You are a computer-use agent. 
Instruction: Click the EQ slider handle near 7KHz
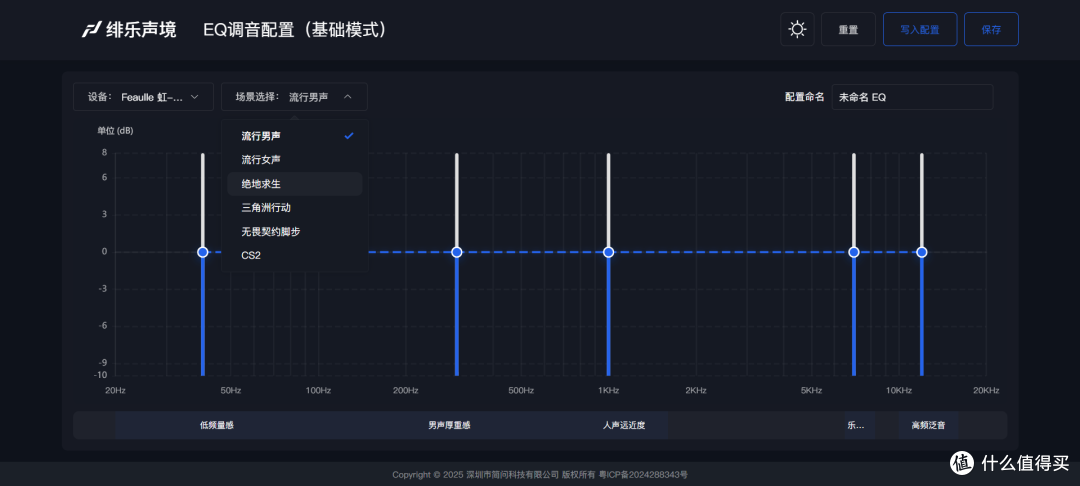point(853,252)
